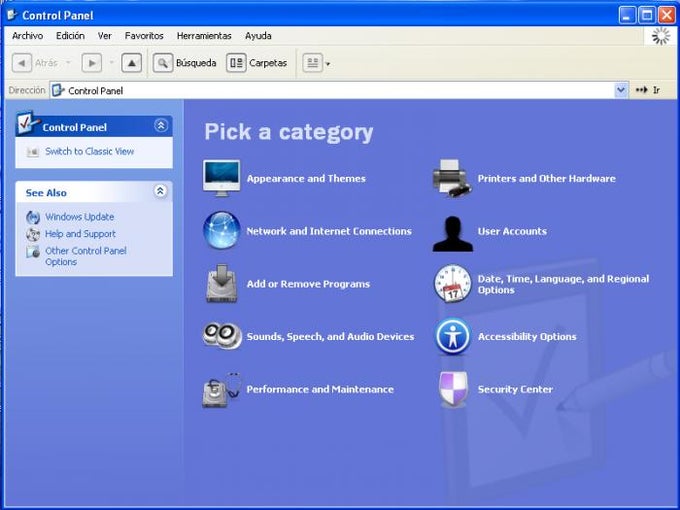Click Date, Time, Language, and Regional Options label
Screen dimensions: 680x510
click(563, 284)
